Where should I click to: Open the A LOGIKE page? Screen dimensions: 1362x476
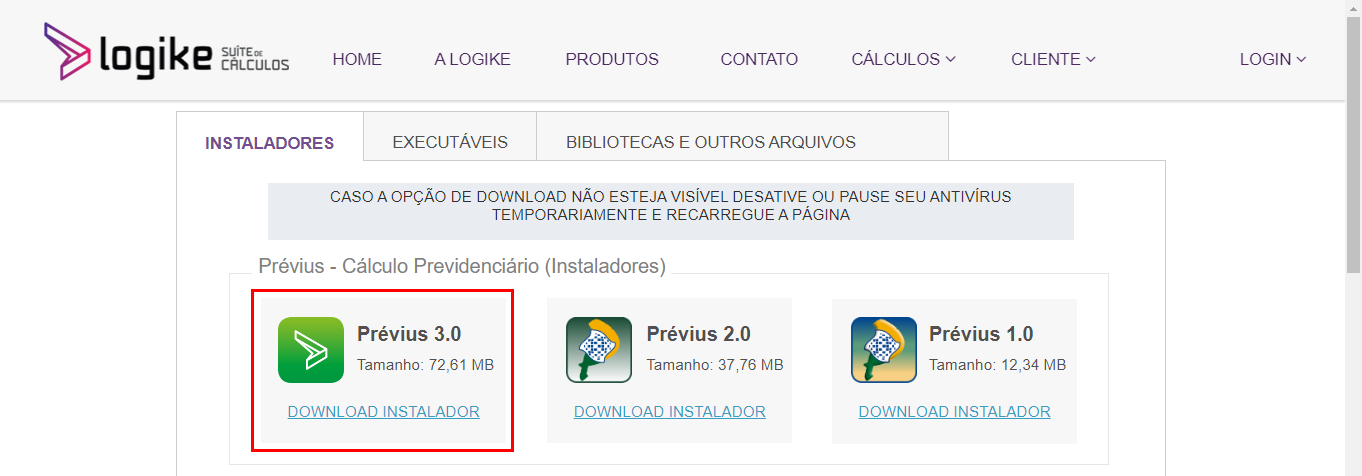(x=472, y=59)
